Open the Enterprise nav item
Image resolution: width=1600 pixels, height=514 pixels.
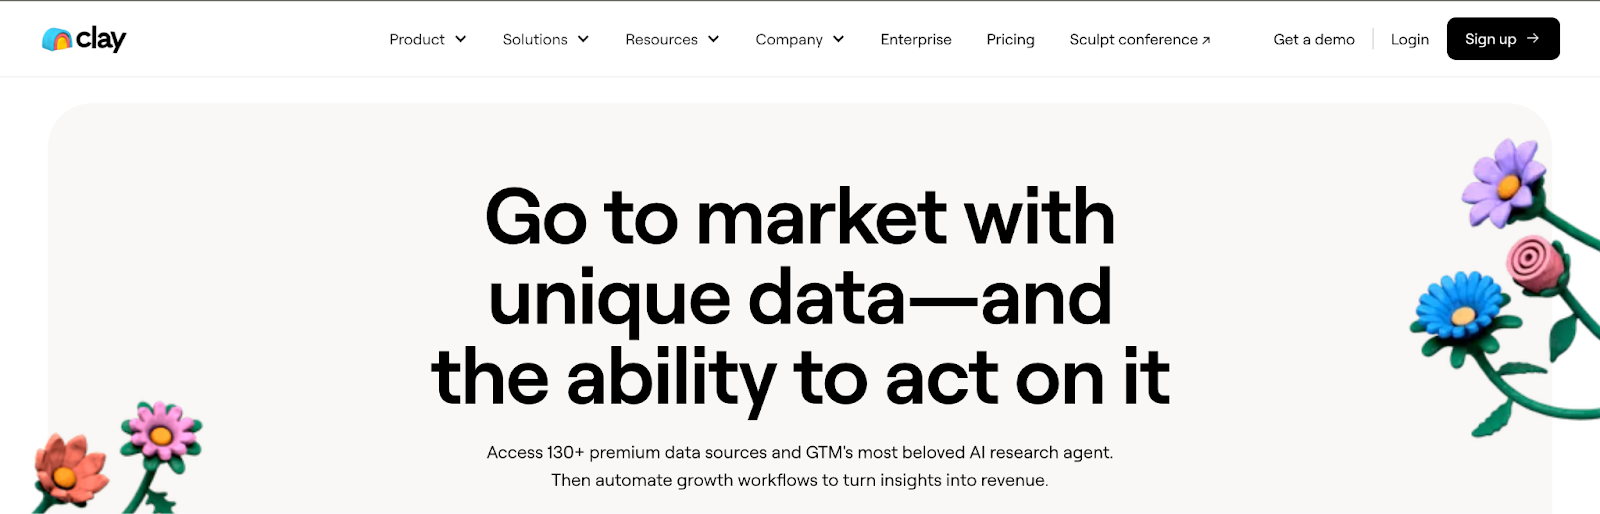(915, 39)
